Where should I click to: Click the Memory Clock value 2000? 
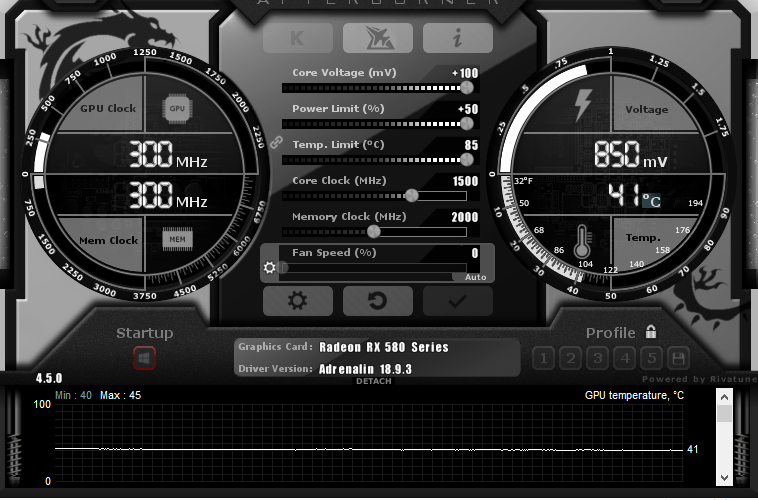pos(465,217)
